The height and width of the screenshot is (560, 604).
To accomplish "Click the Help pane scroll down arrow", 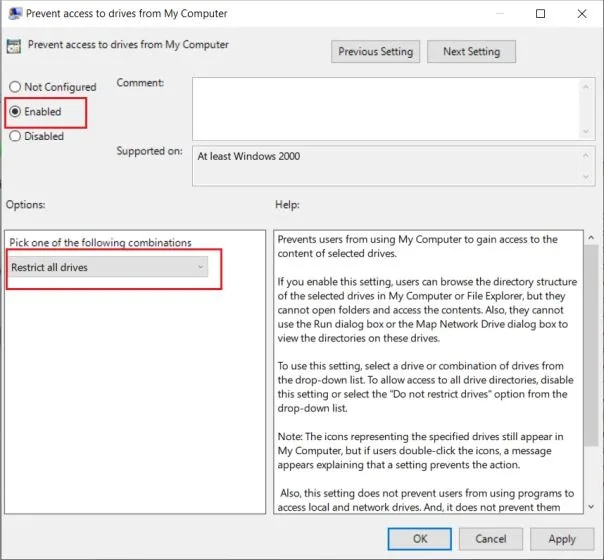I will coord(591,507).
